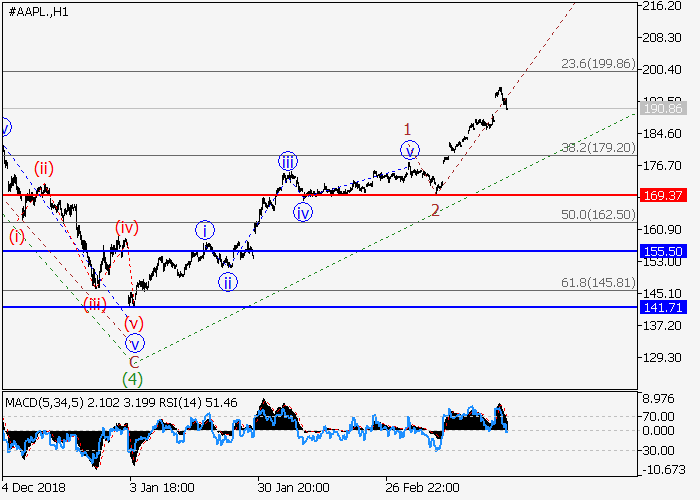Click the 4 Dec 2018 date label
Image resolution: width=700 pixels, height=500 pixels.
click(x=34, y=488)
